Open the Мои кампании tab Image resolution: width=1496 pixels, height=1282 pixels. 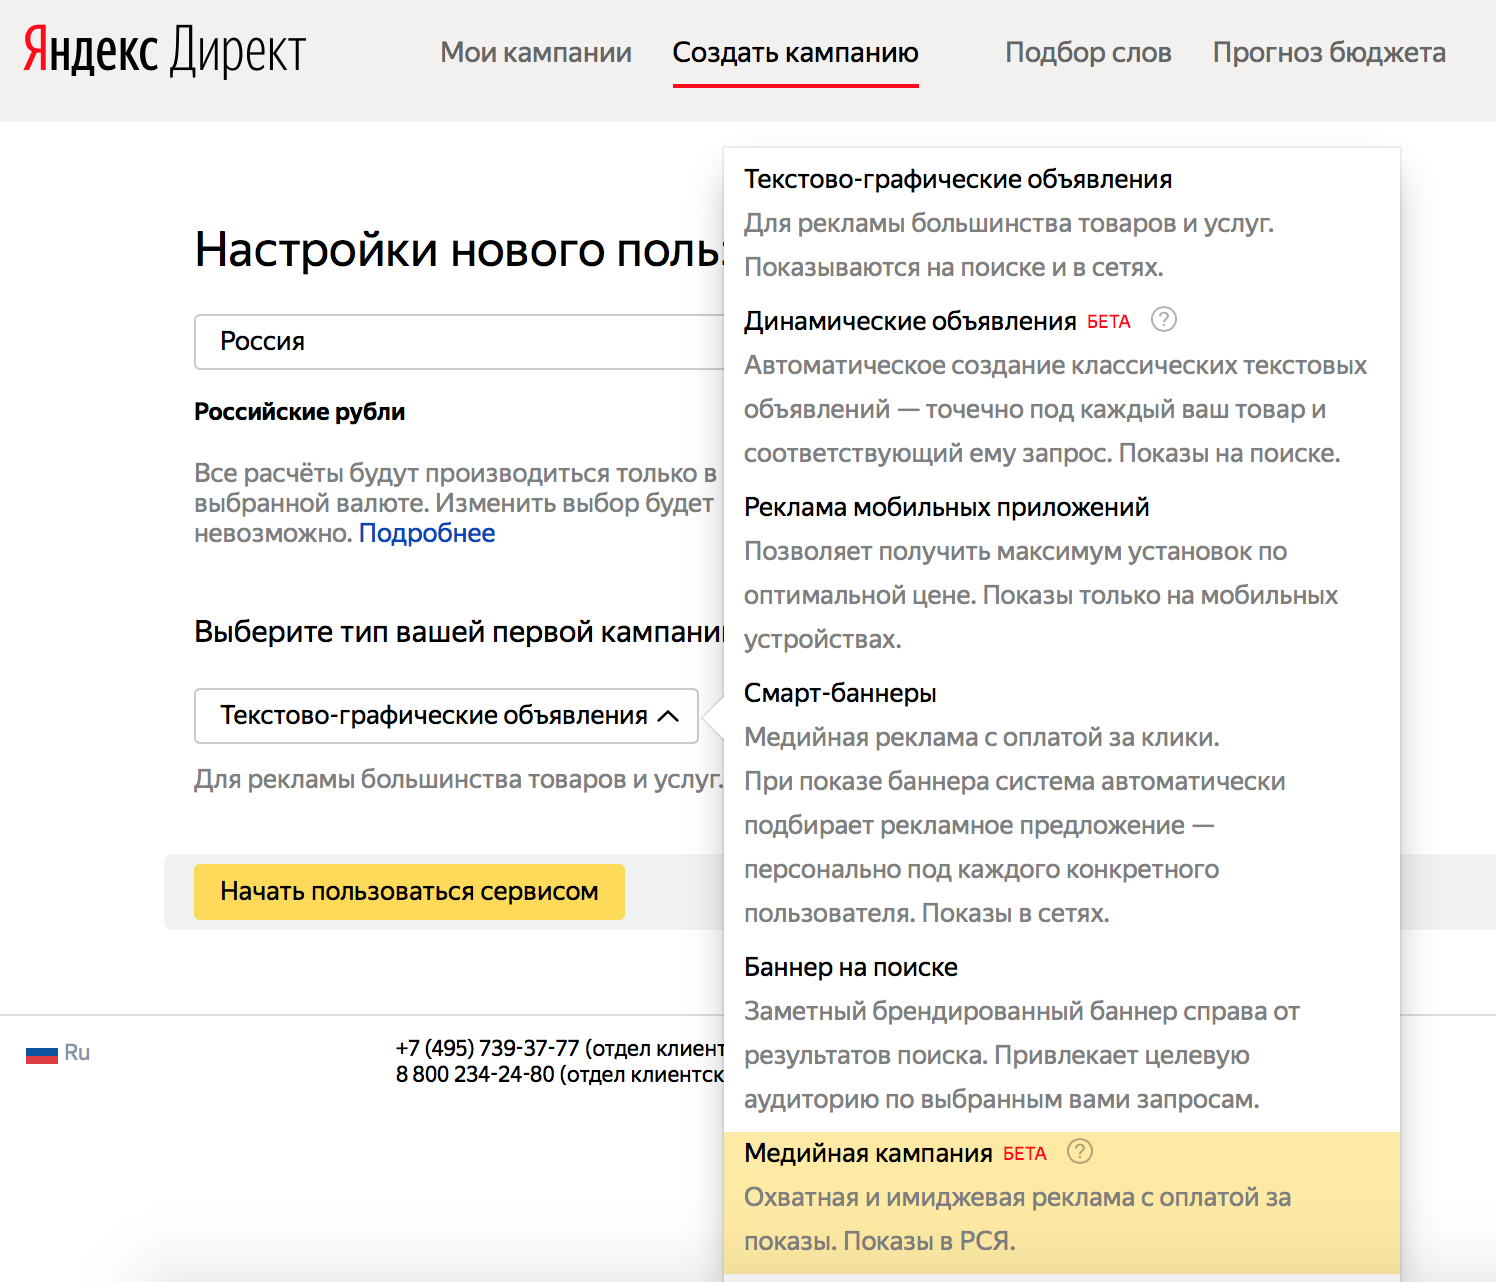click(x=536, y=52)
